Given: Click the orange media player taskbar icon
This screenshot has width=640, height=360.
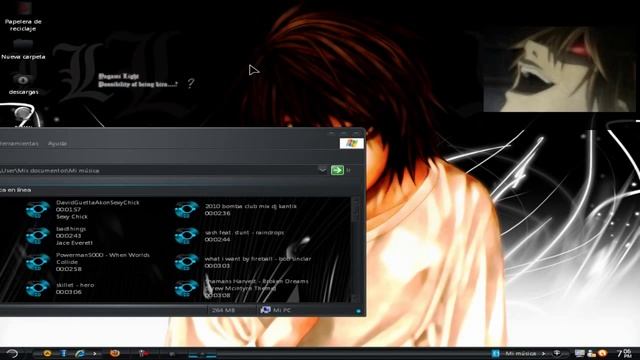Looking at the screenshot, I should 115,353.
